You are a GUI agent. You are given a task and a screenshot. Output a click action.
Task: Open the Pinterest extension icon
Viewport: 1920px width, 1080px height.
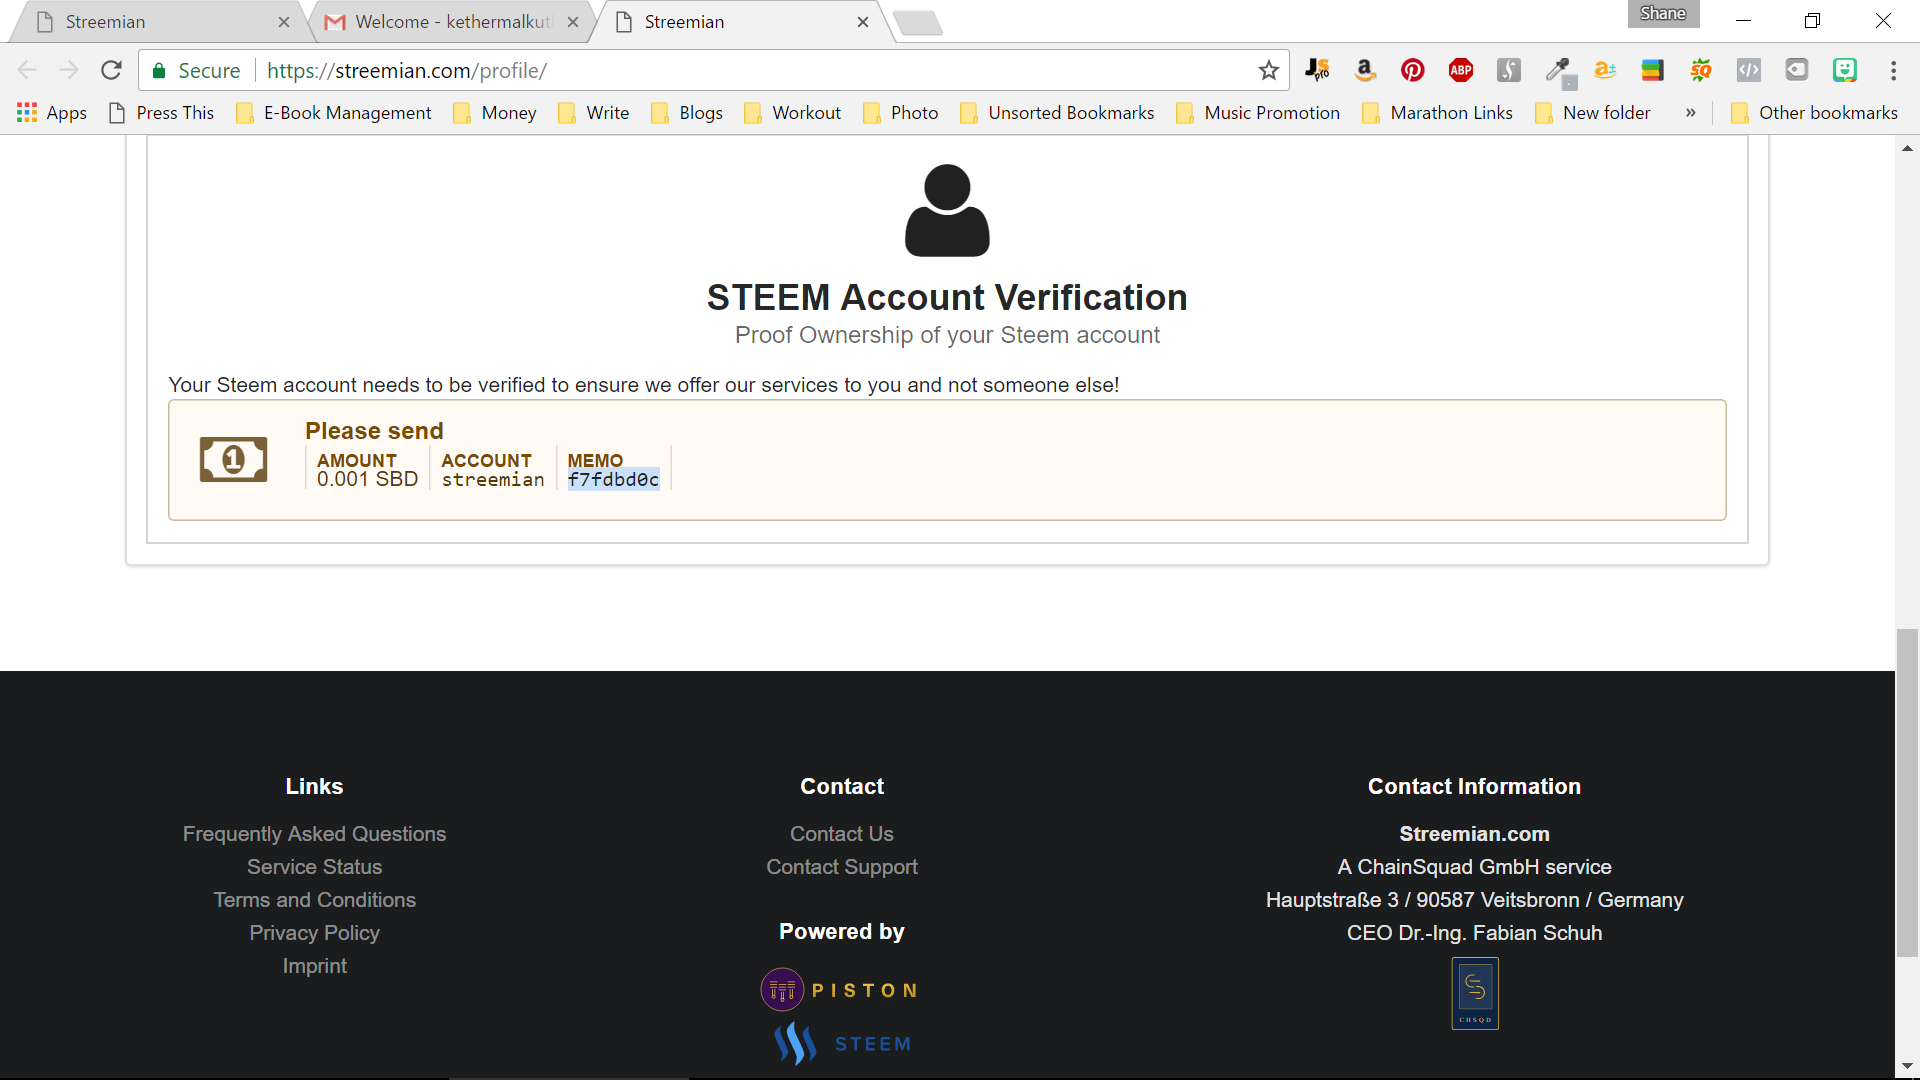click(x=1412, y=70)
